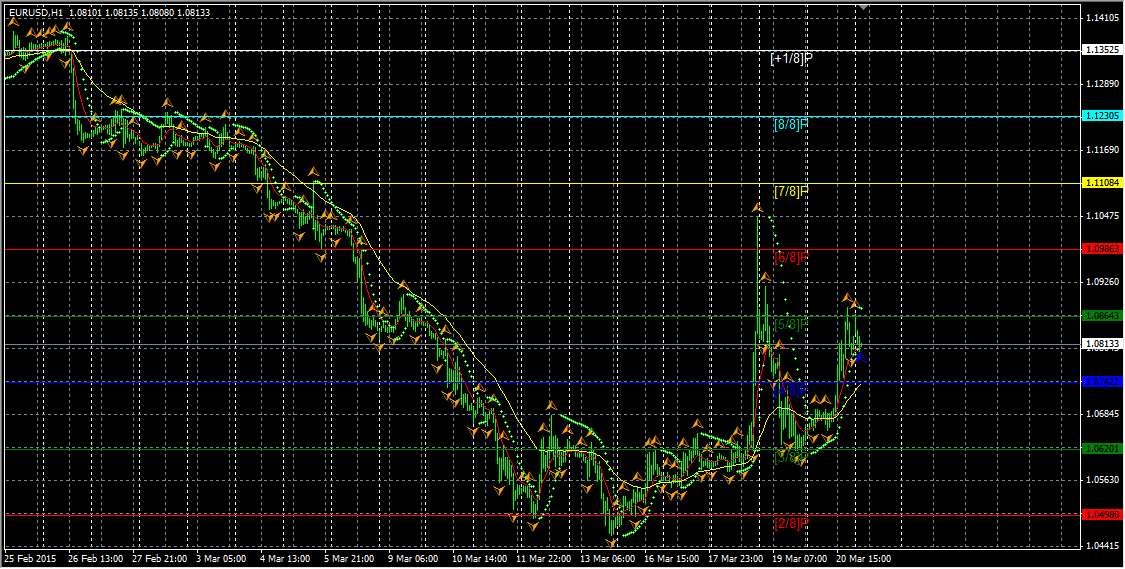Click the red 1.04980 price tag

[1102, 514]
